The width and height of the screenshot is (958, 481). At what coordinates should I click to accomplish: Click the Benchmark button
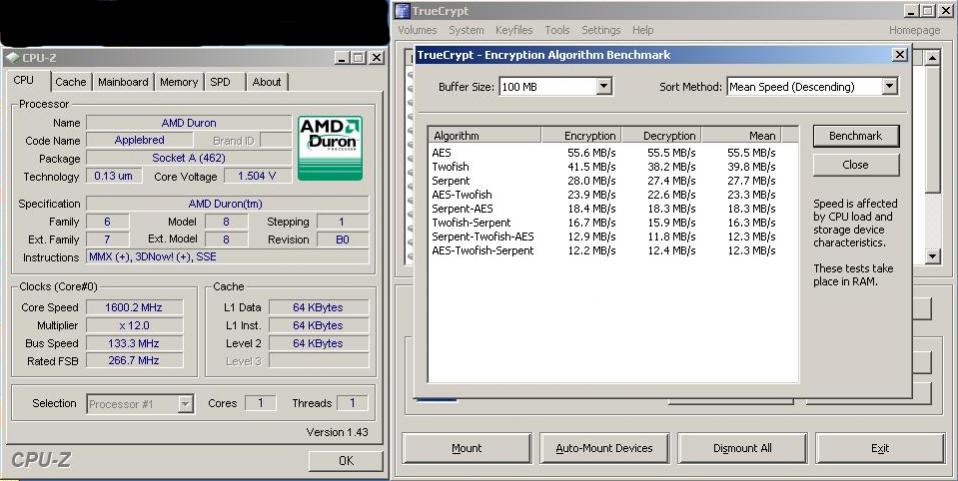[x=855, y=136]
